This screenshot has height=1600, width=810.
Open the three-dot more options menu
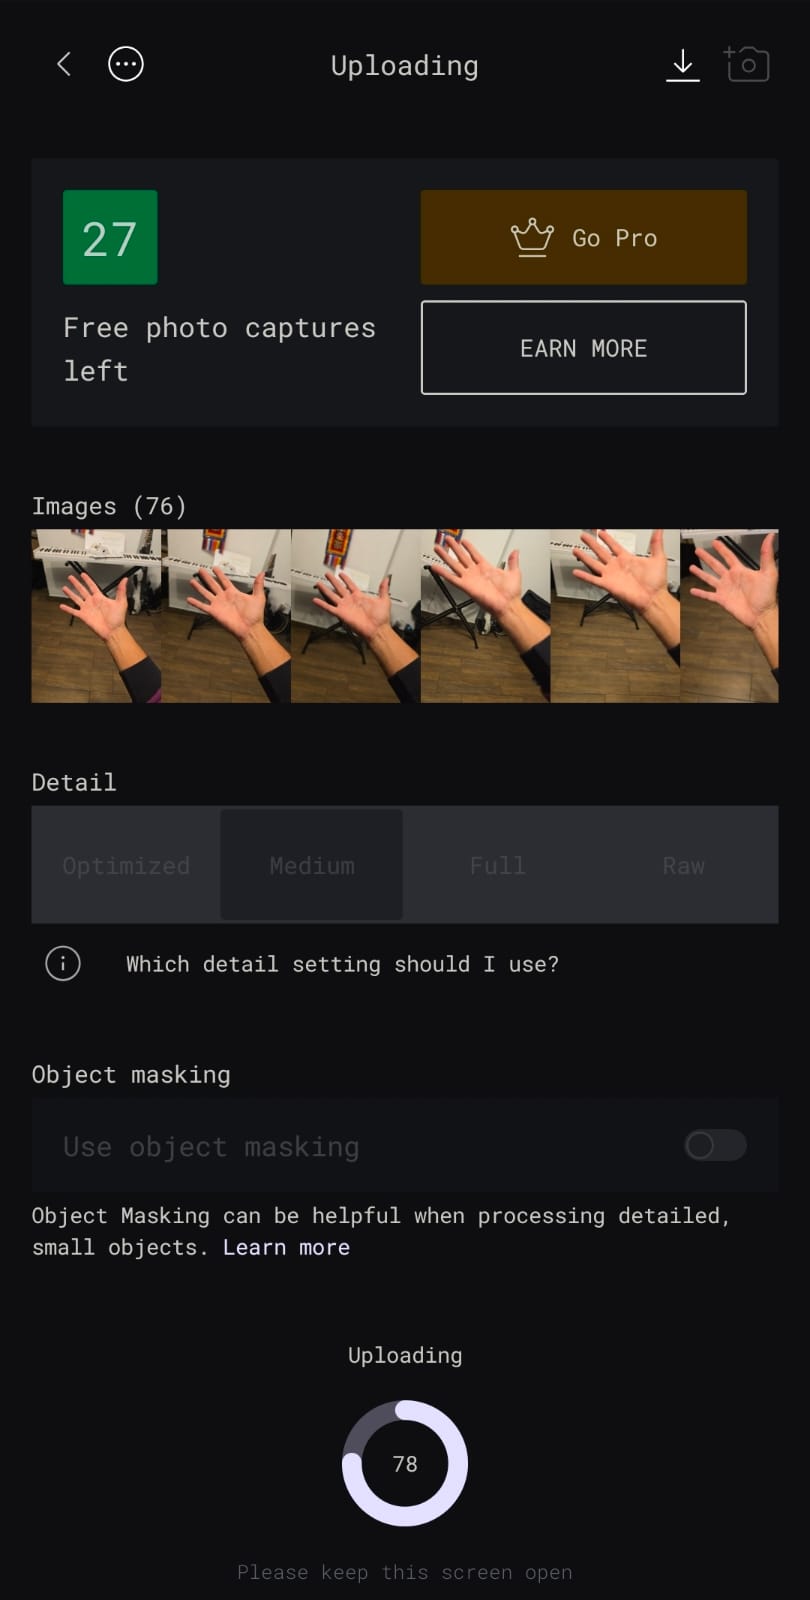(x=126, y=64)
